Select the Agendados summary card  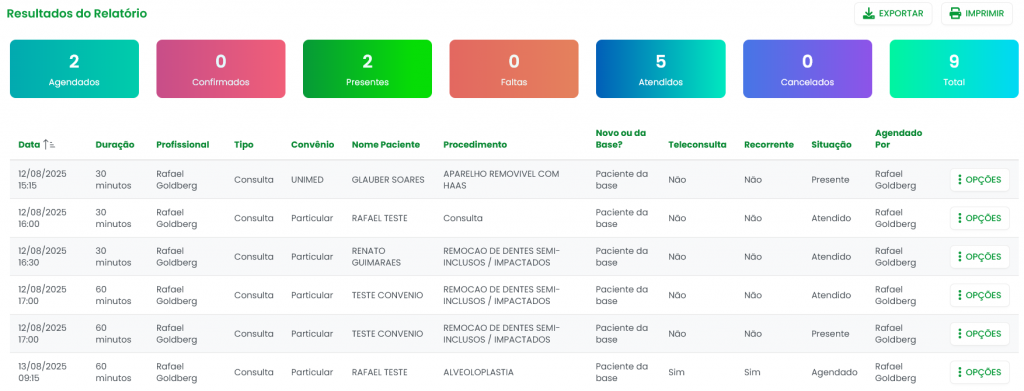tap(74, 69)
